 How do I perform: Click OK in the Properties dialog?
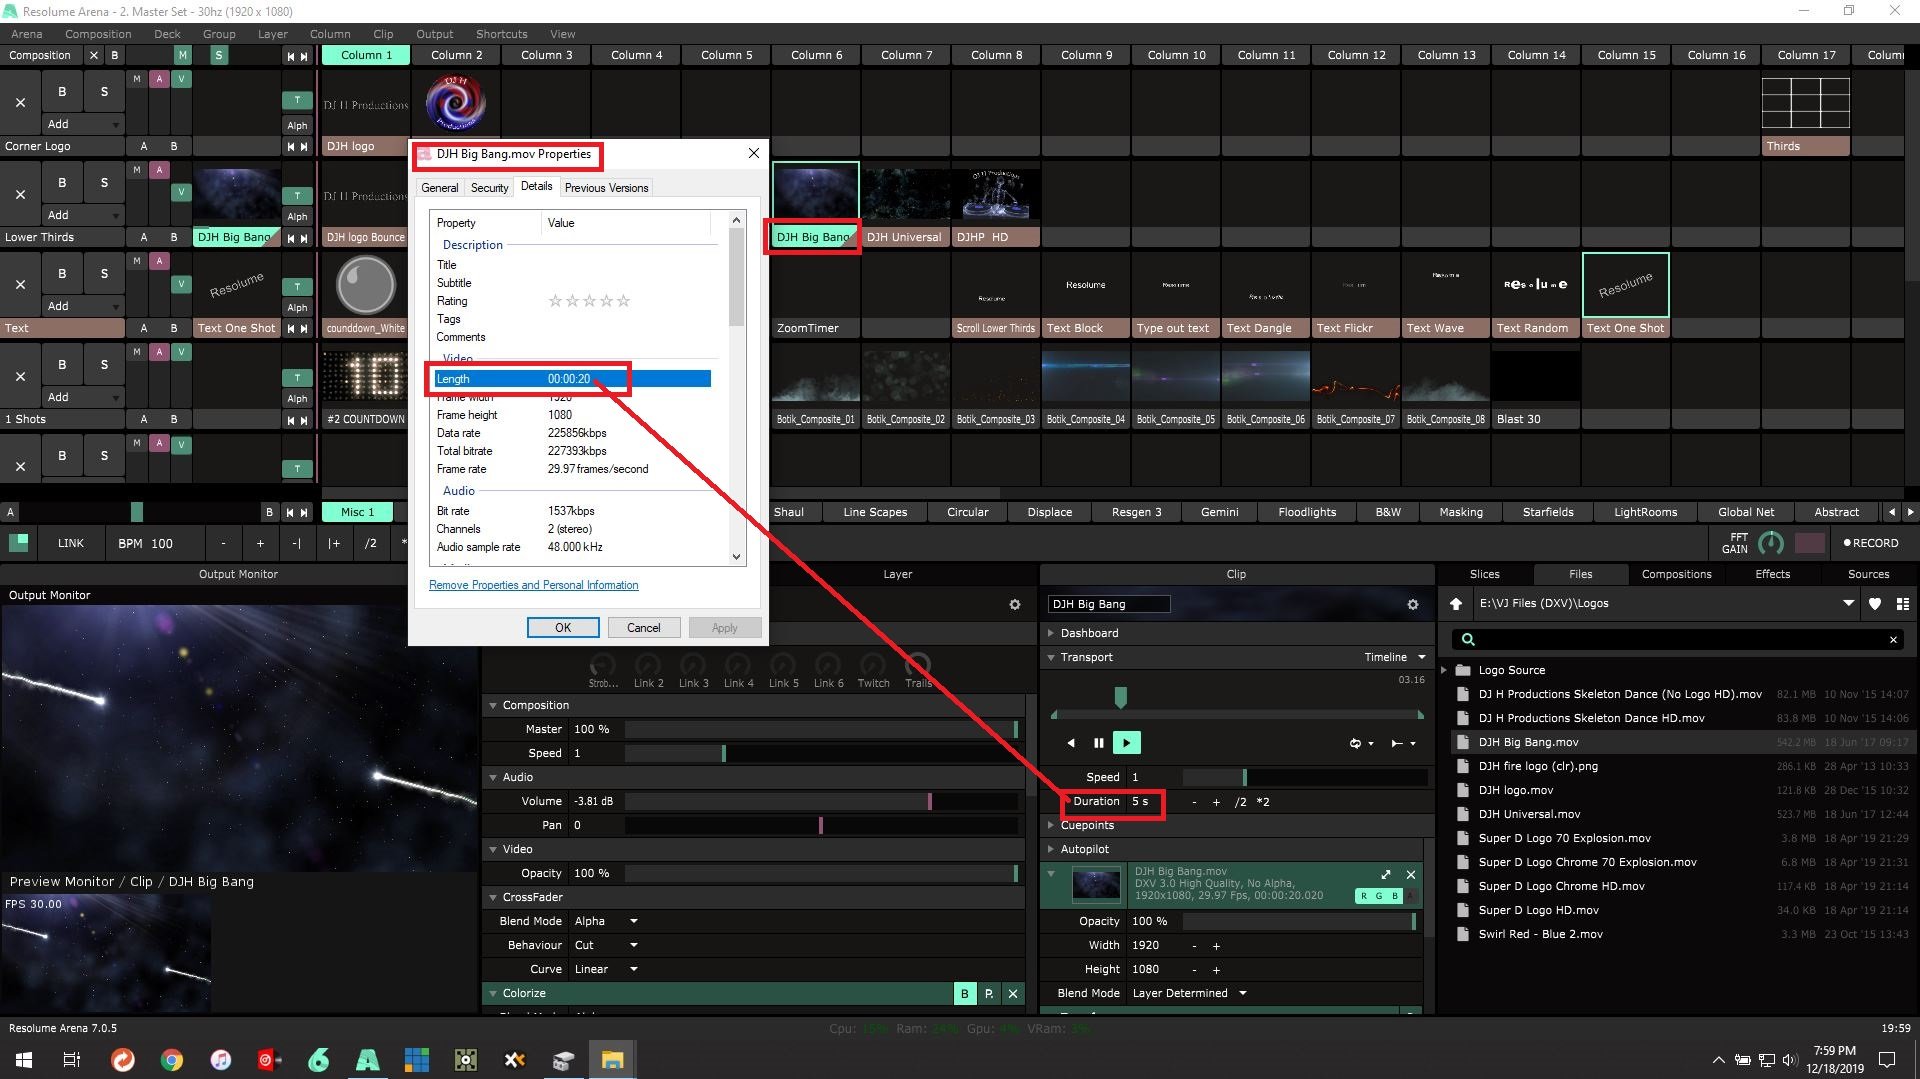(563, 628)
